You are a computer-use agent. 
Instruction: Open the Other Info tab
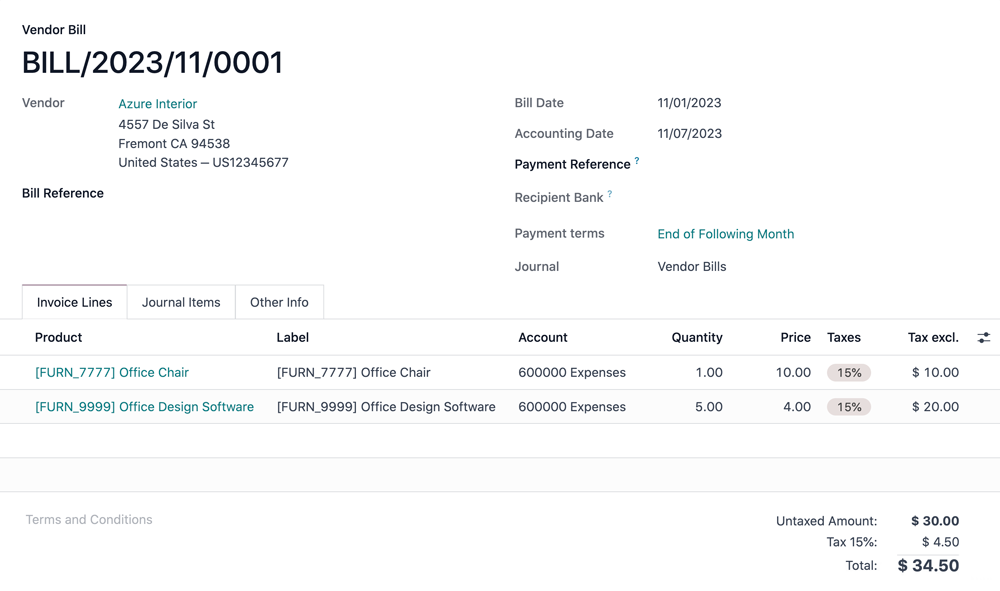[279, 302]
